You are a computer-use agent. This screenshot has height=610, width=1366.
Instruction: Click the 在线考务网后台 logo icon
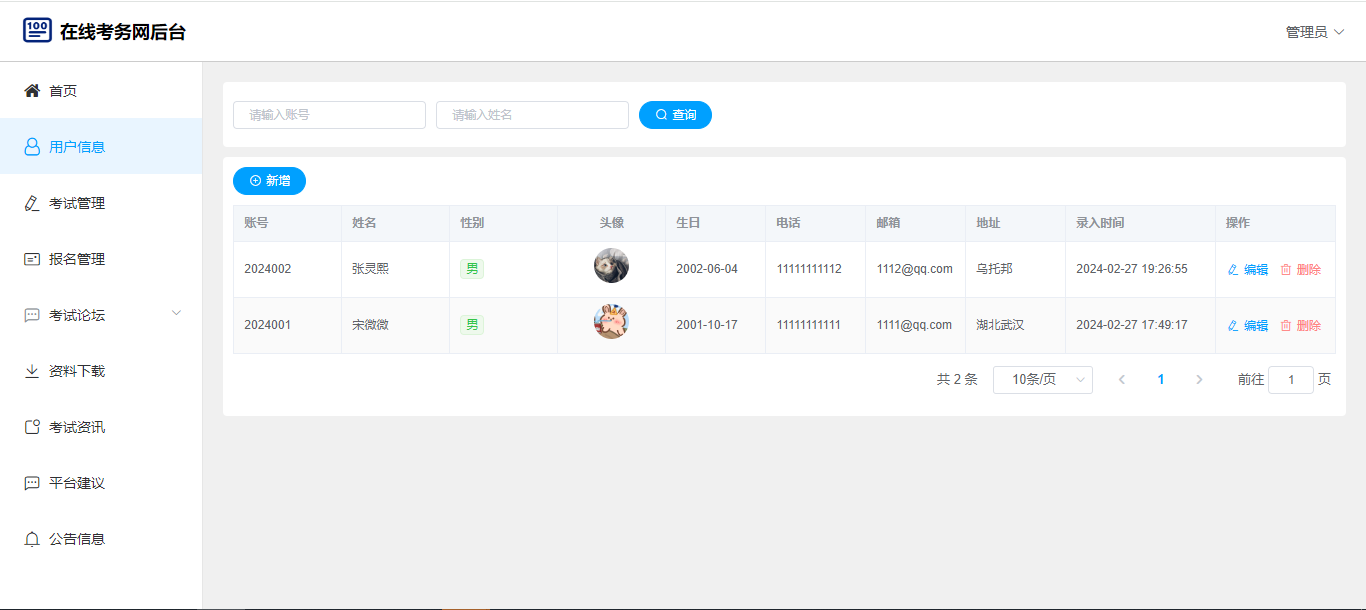[37, 30]
